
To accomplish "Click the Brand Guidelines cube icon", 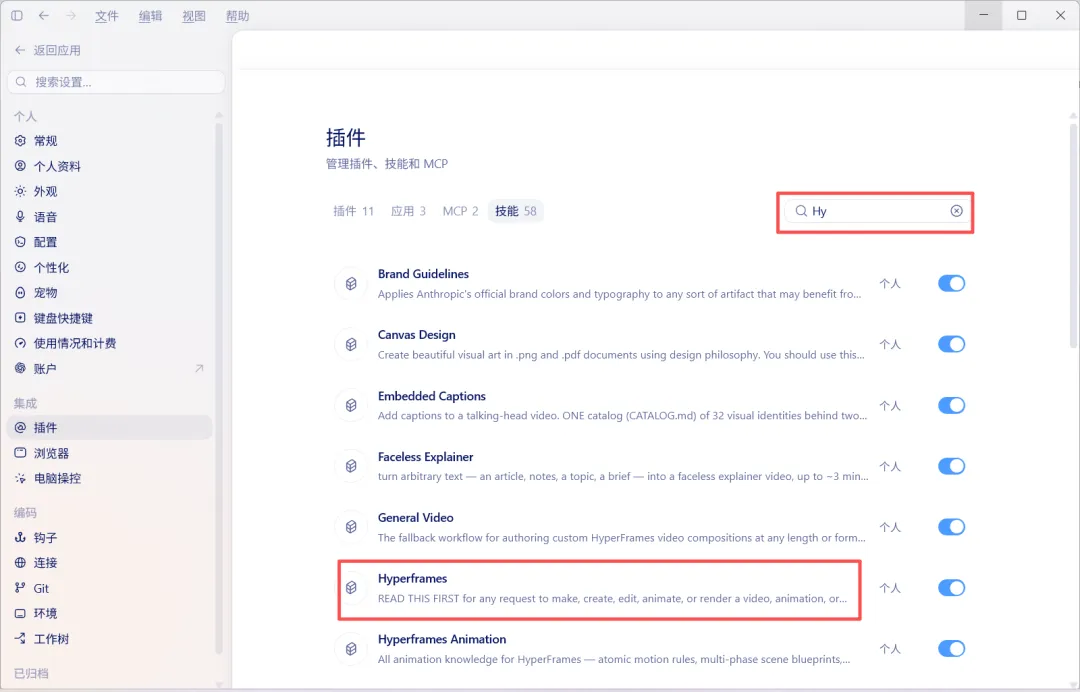I will point(351,283).
